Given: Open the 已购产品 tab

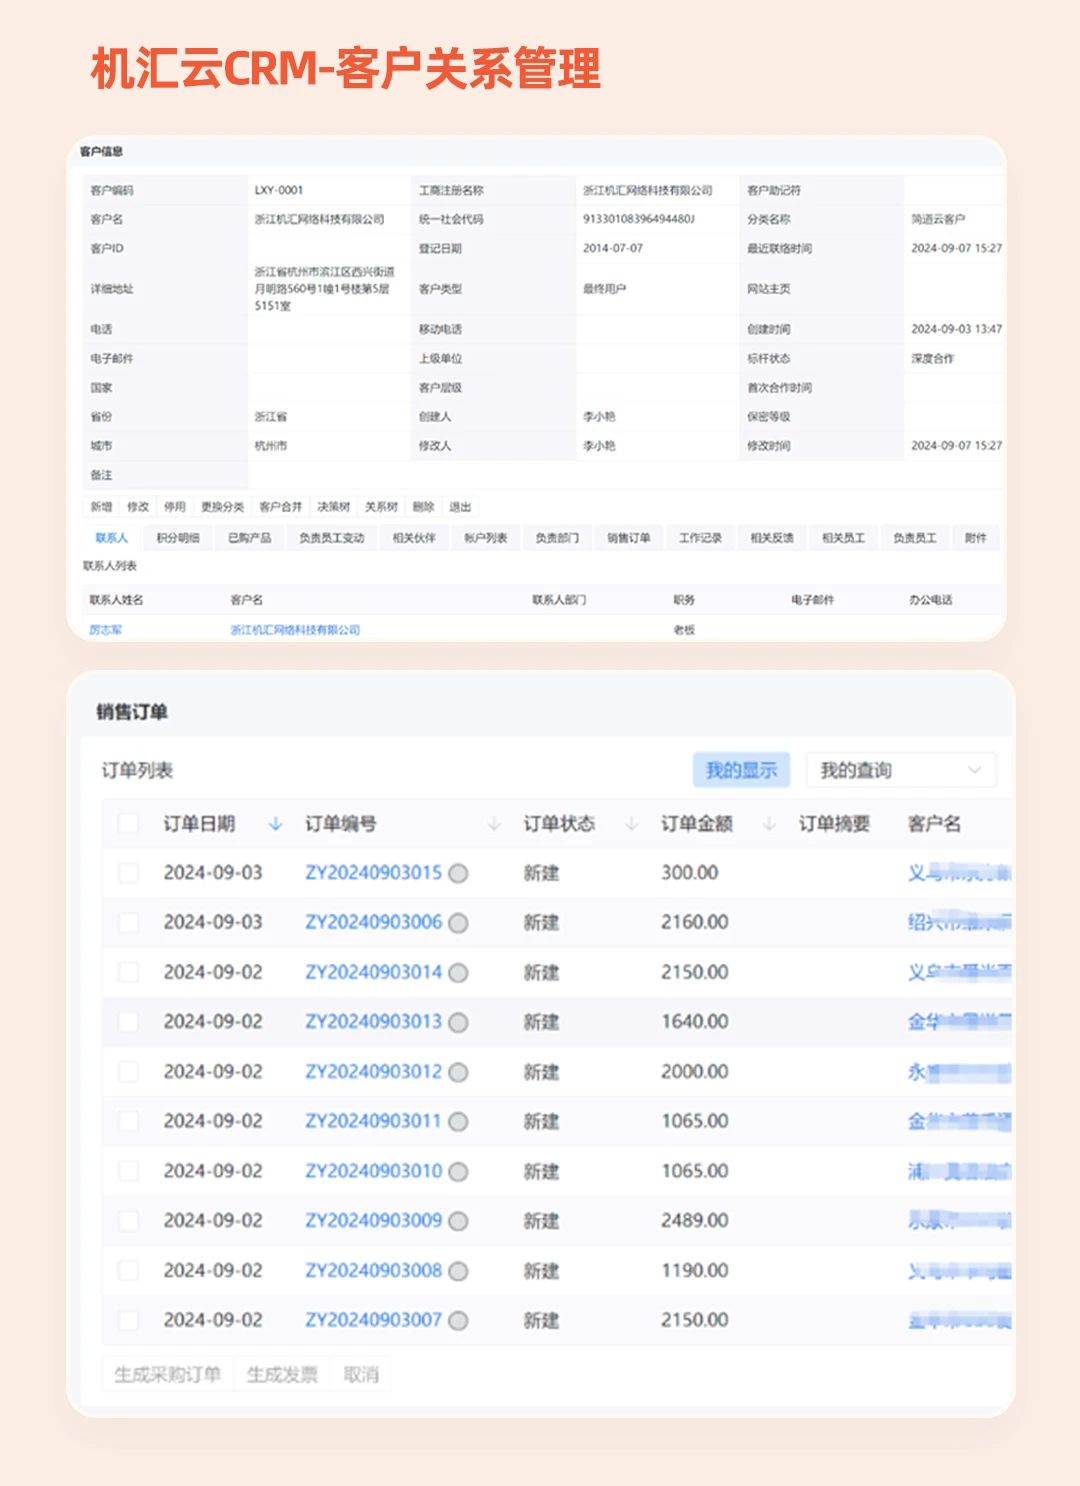Looking at the screenshot, I should coord(249,538).
